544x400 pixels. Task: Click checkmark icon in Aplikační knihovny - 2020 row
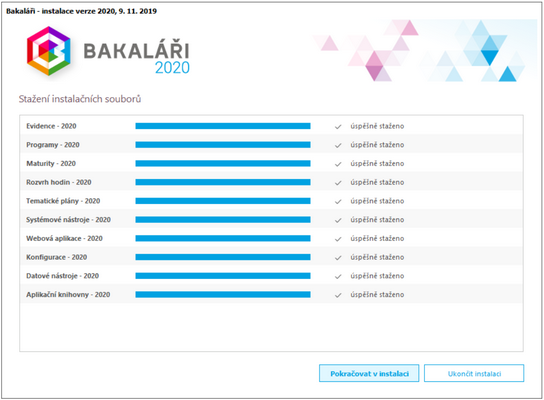338,295
